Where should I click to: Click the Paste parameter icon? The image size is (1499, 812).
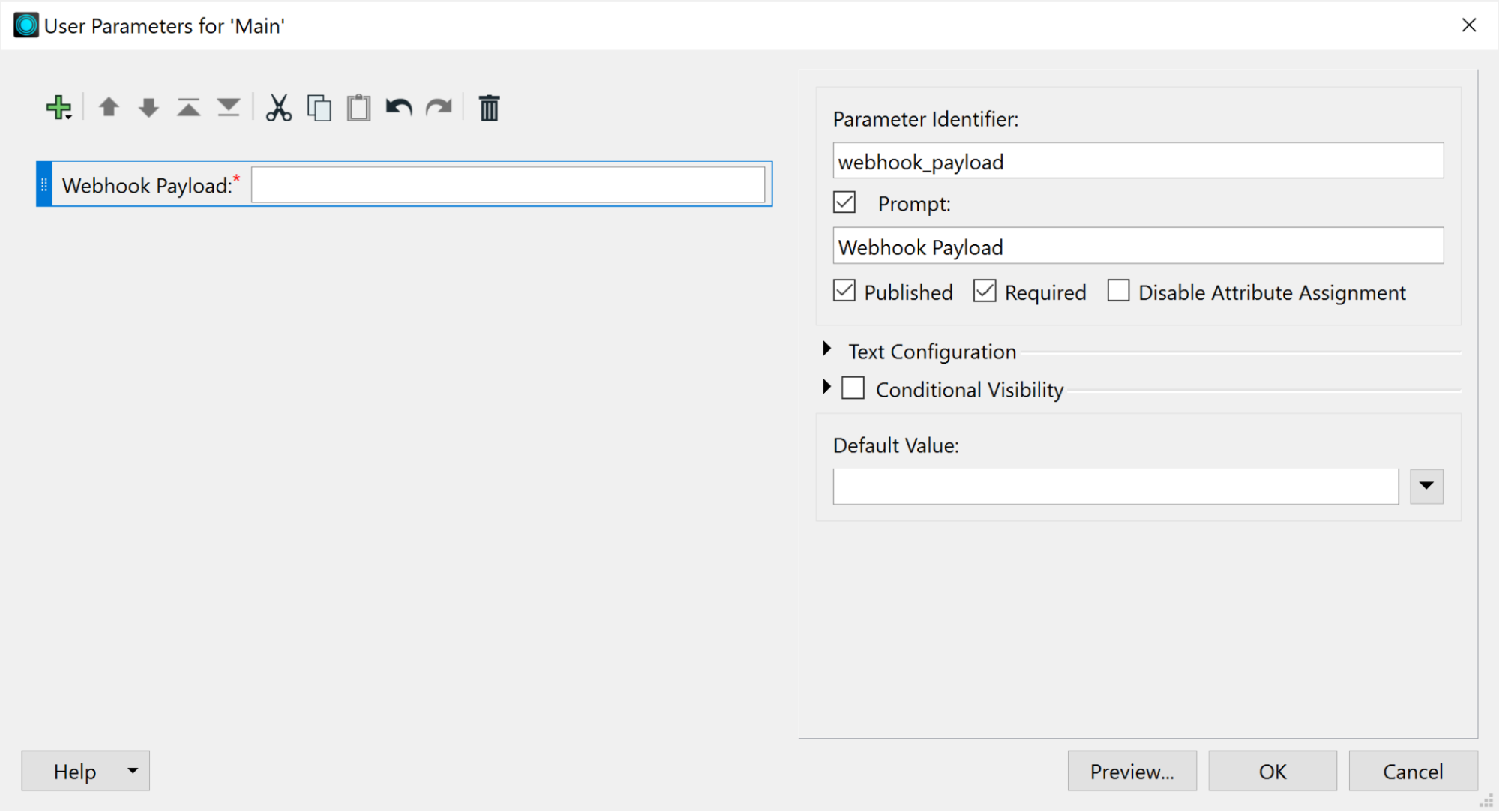[x=358, y=107]
